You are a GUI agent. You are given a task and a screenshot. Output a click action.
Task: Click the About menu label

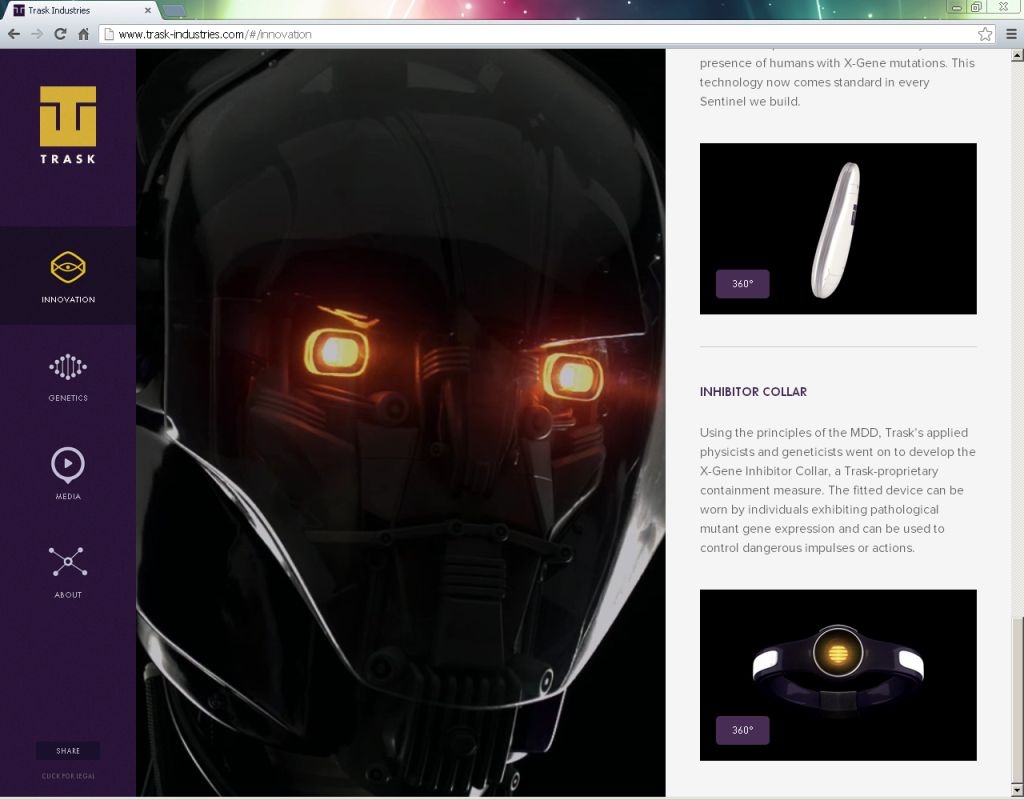tap(68, 595)
